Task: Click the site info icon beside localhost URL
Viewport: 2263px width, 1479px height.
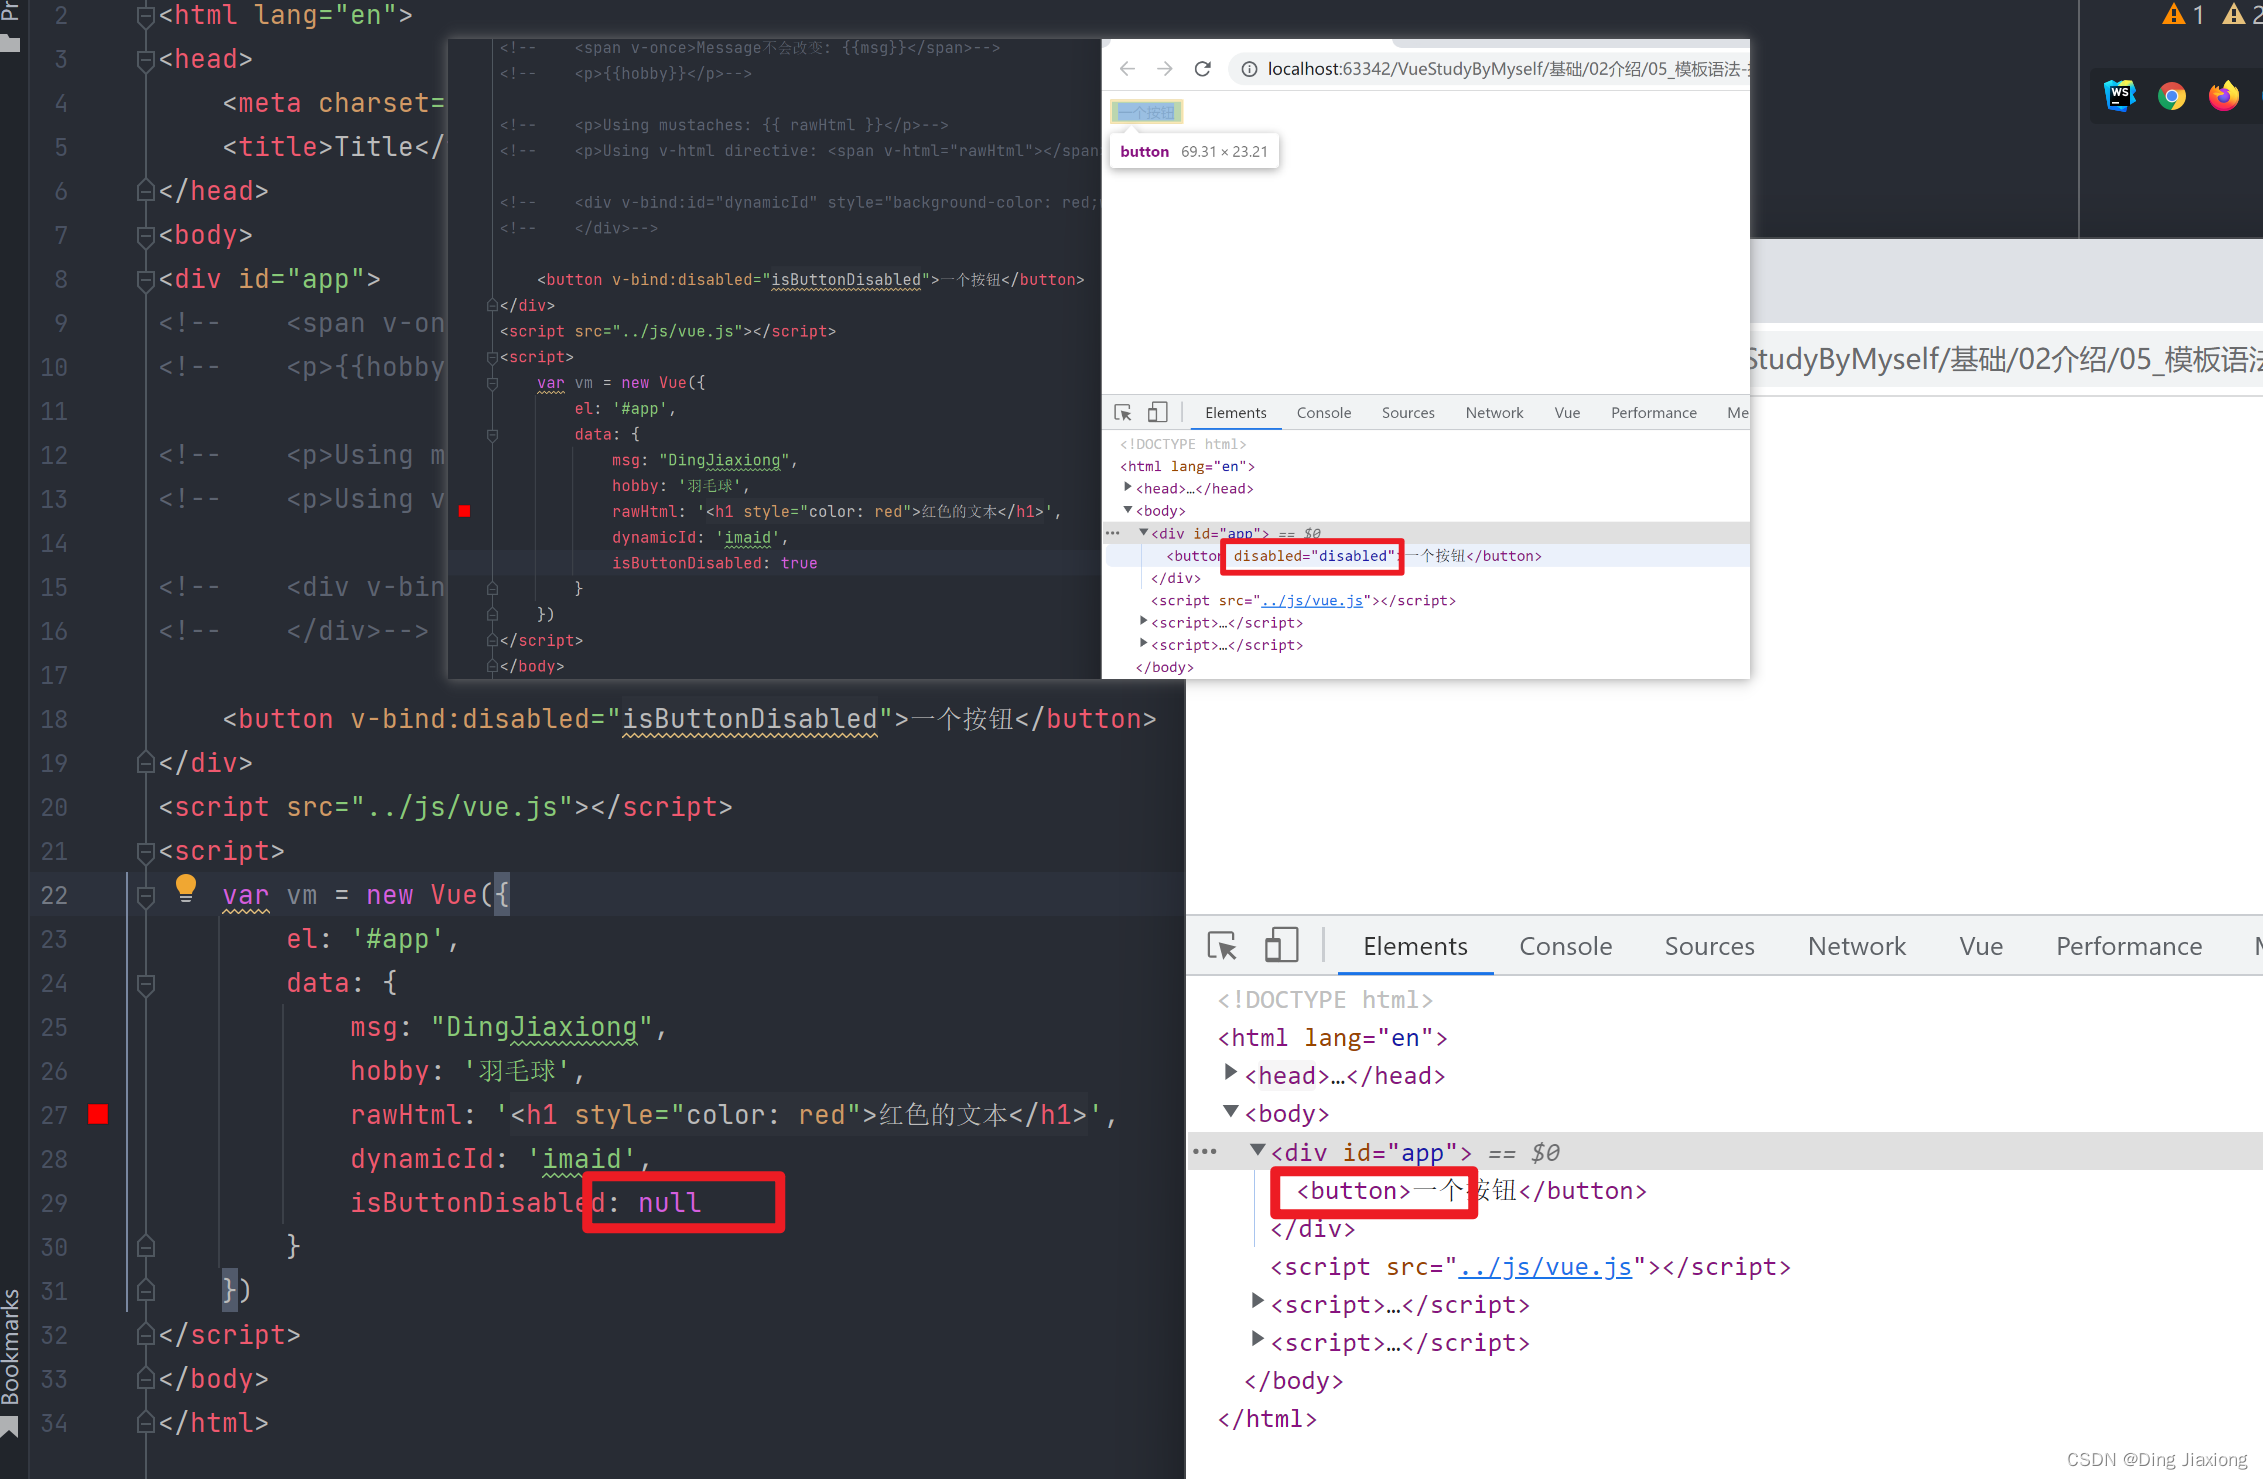Action: (x=1248, y=69)
